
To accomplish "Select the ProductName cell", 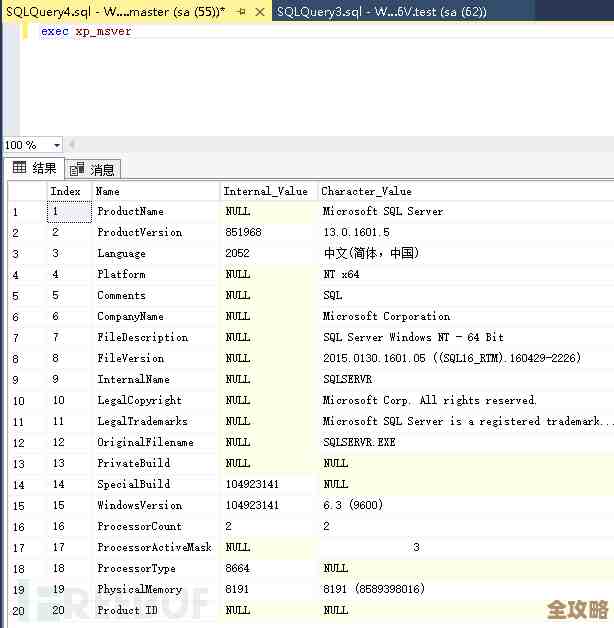I will click(156, 211).
